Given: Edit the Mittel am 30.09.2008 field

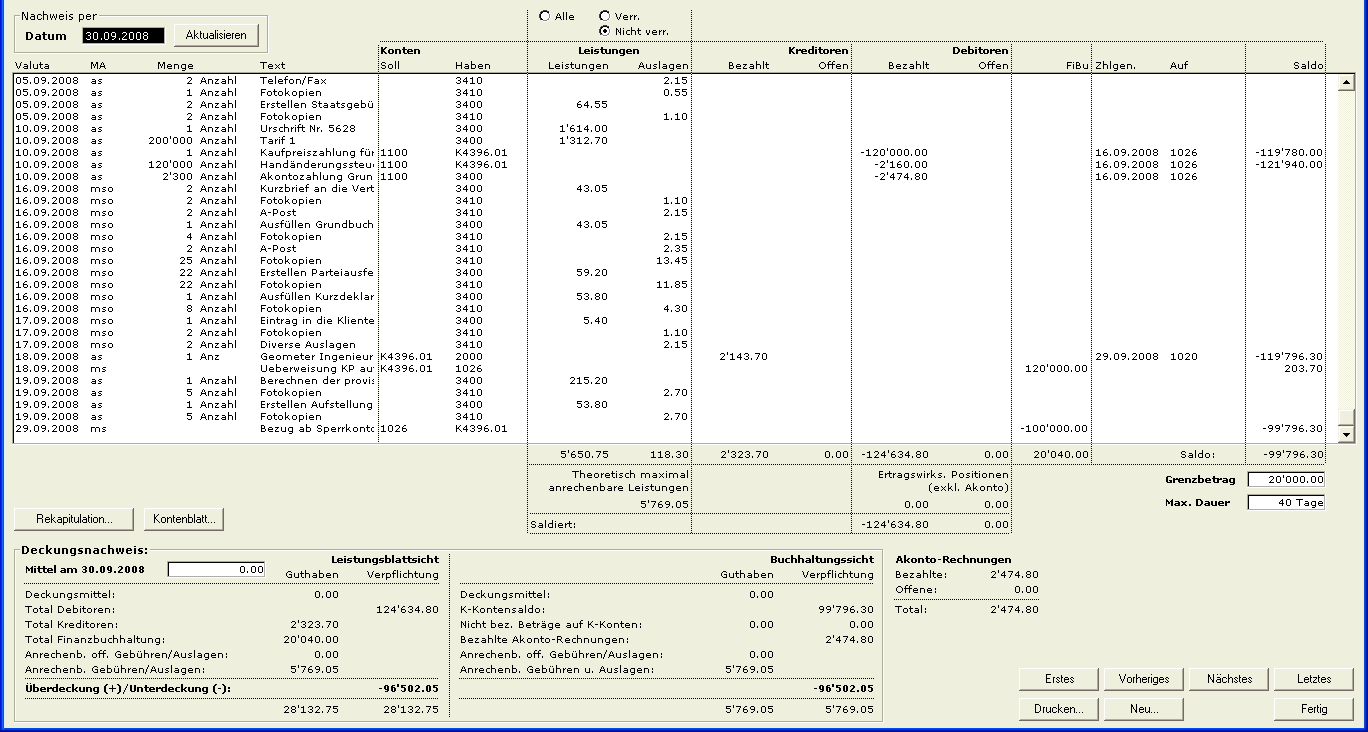Looking at the screenshot, I should point(217,569).
